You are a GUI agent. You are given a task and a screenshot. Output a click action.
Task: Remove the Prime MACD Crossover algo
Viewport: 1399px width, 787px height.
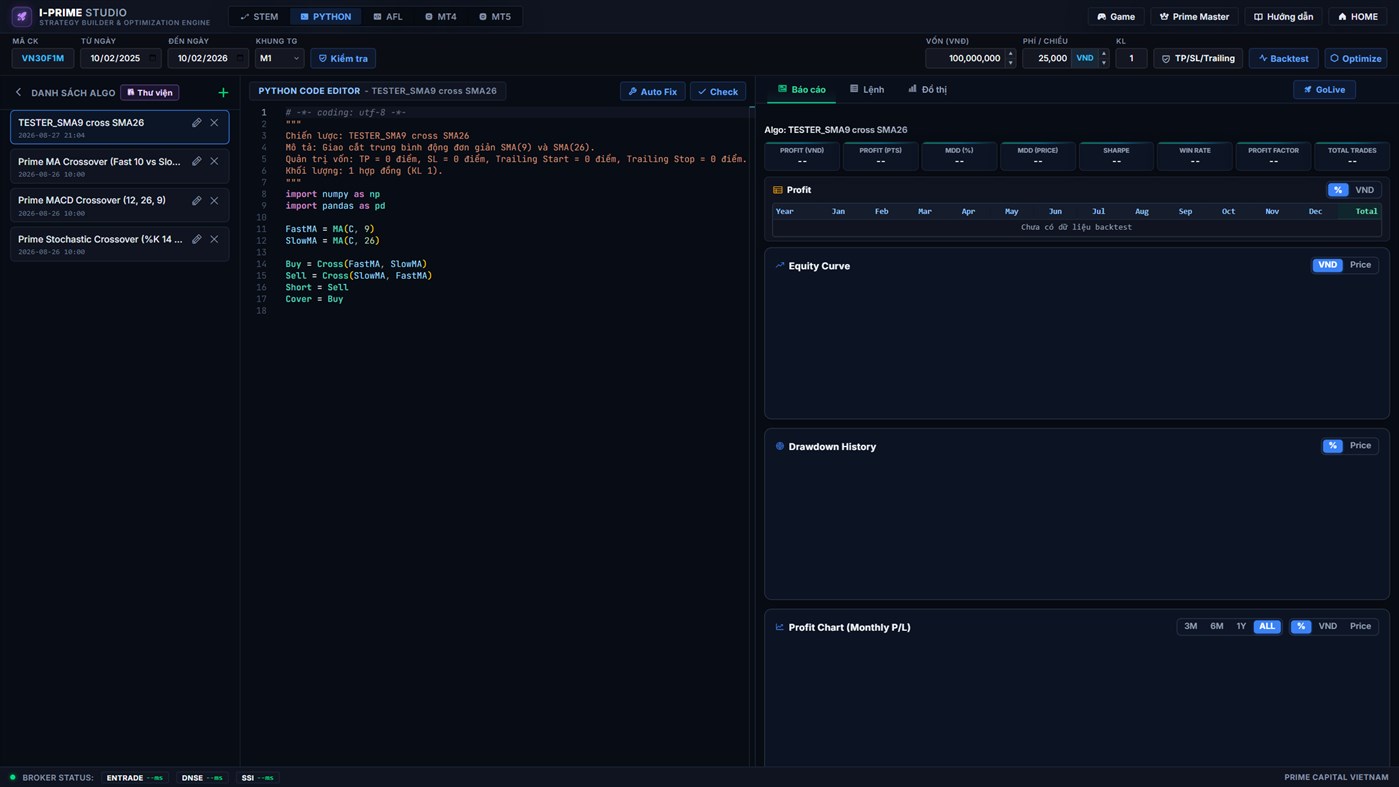point(214,200)
